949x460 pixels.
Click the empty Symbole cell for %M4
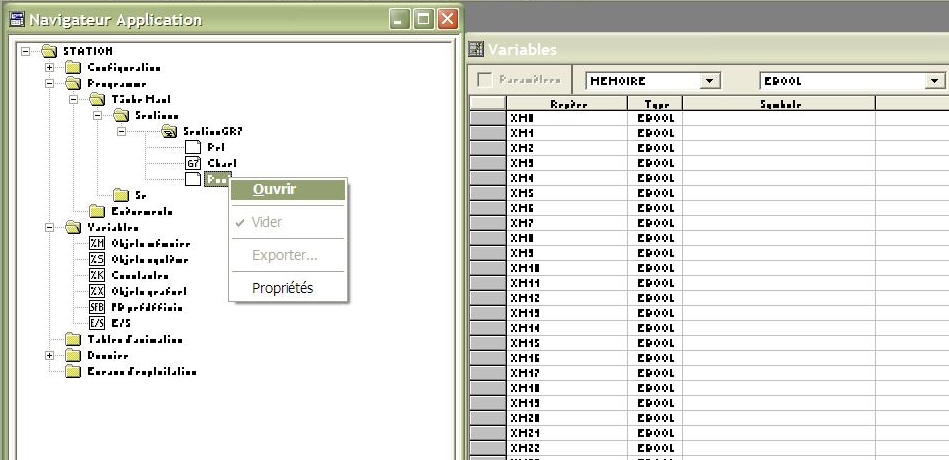pos(780,178)
